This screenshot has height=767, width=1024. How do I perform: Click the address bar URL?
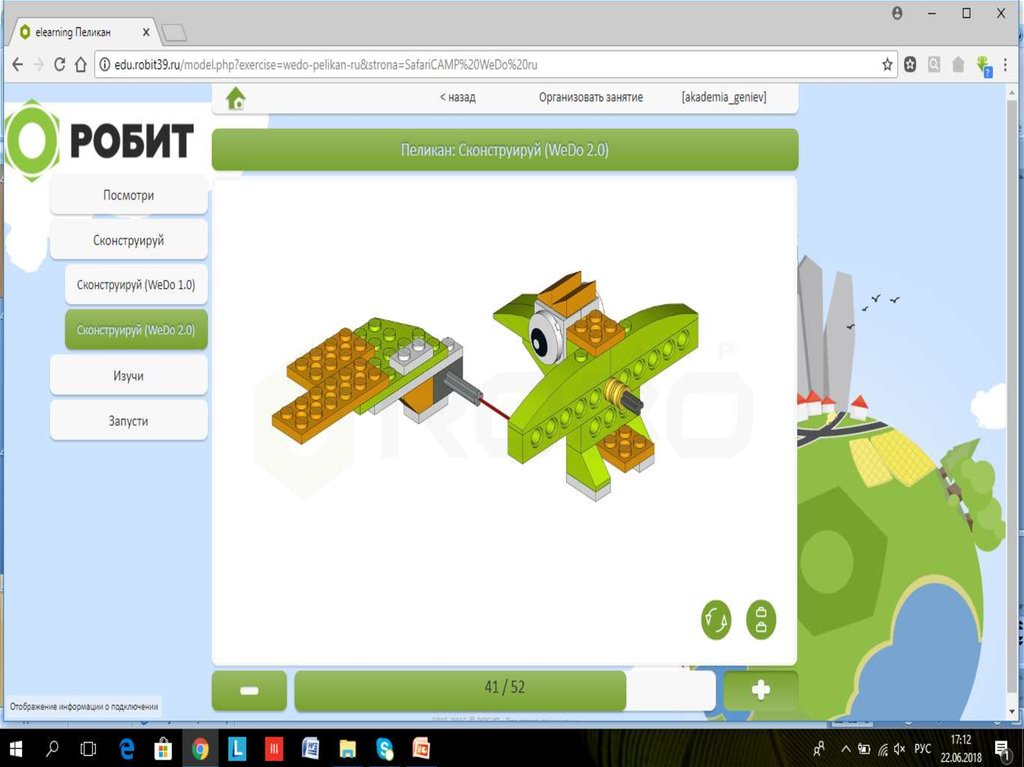(326, 65)
